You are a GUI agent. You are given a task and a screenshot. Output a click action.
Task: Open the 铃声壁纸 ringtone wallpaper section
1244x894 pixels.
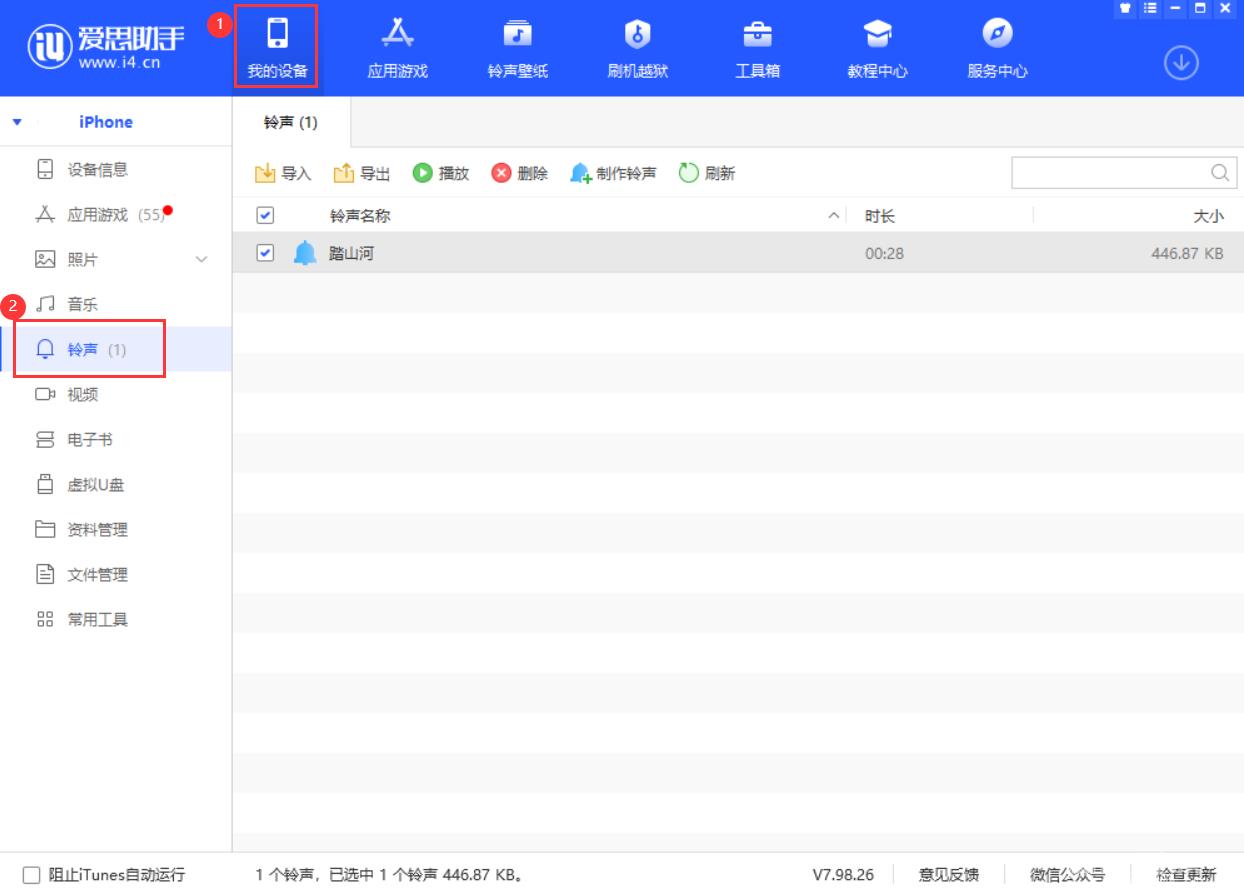[x=517, y=48]
